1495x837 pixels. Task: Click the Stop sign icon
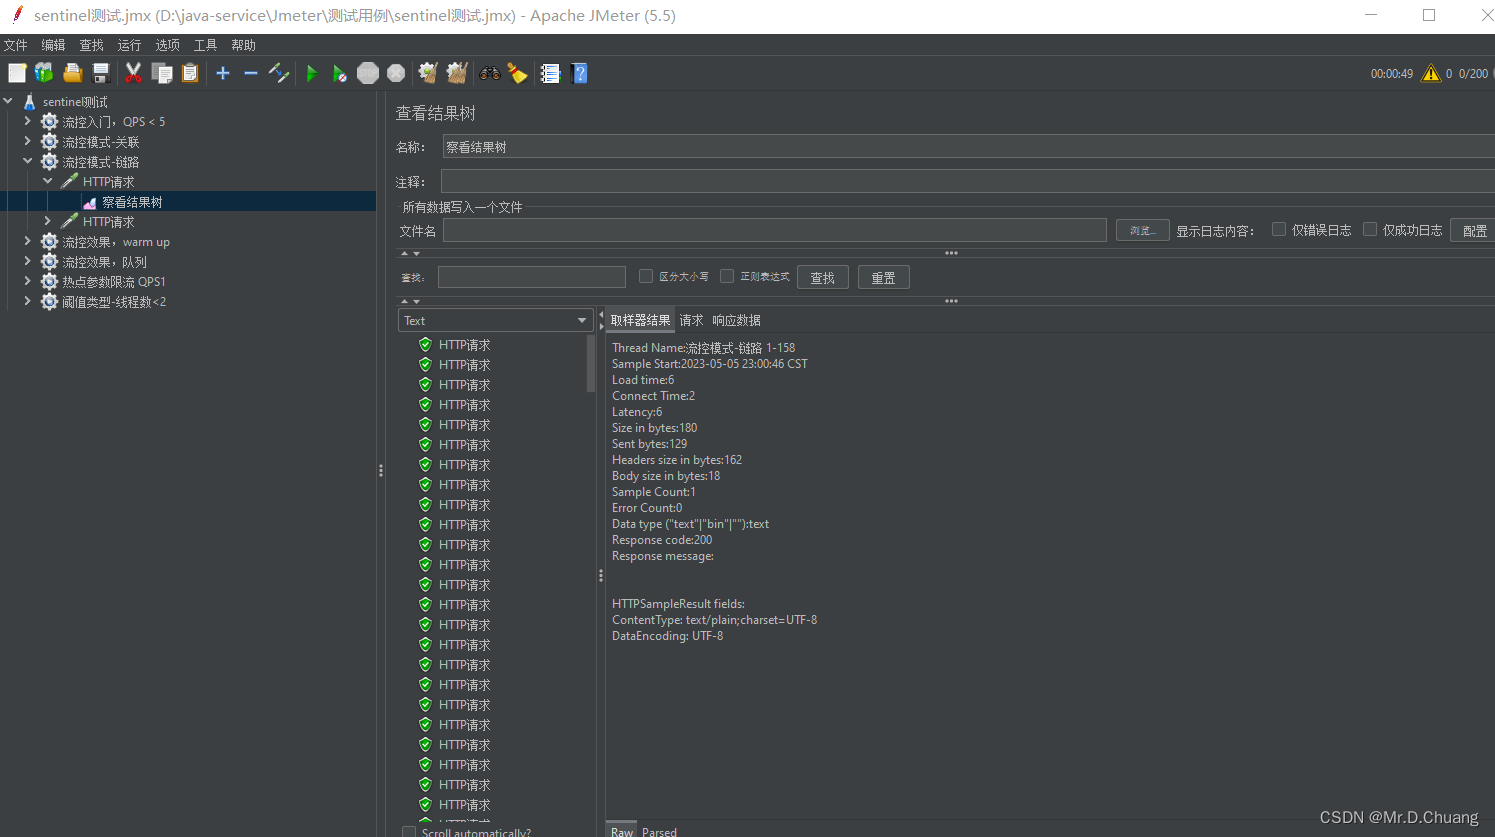pyautogui.click(x=368, y=73)
